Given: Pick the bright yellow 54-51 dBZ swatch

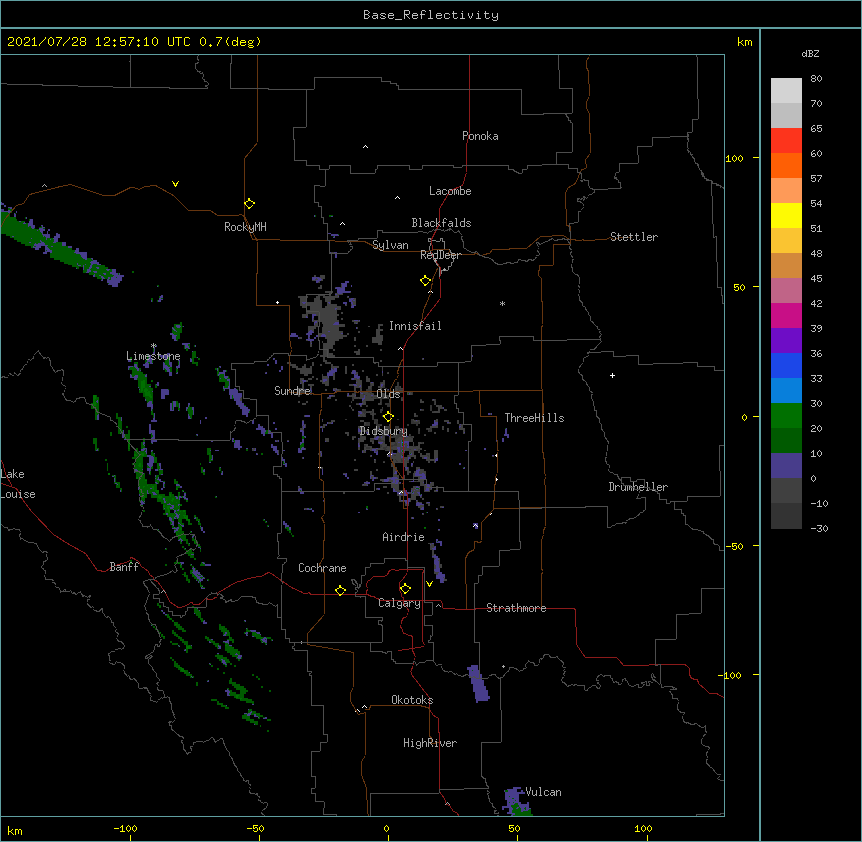Looking at the screenshot, I should [786, 215].
